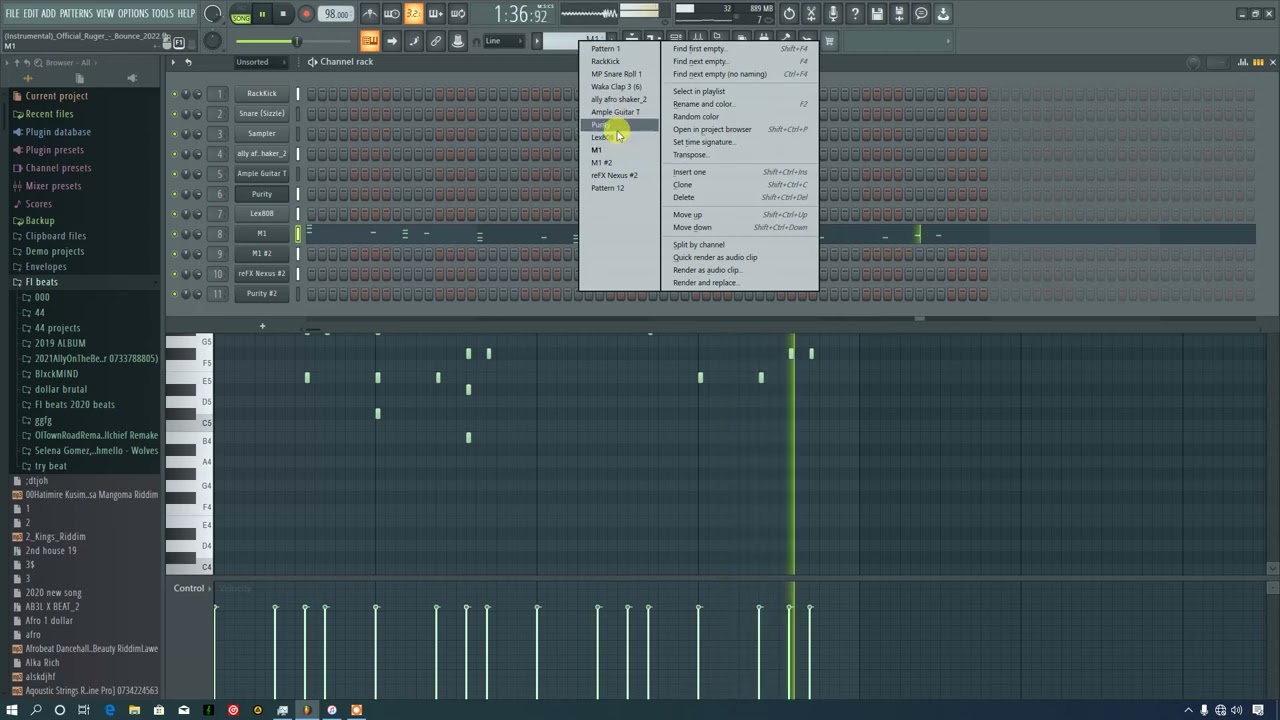Expand the Current project browser entry
This screenshot has width=1280, height=720.
56,96
